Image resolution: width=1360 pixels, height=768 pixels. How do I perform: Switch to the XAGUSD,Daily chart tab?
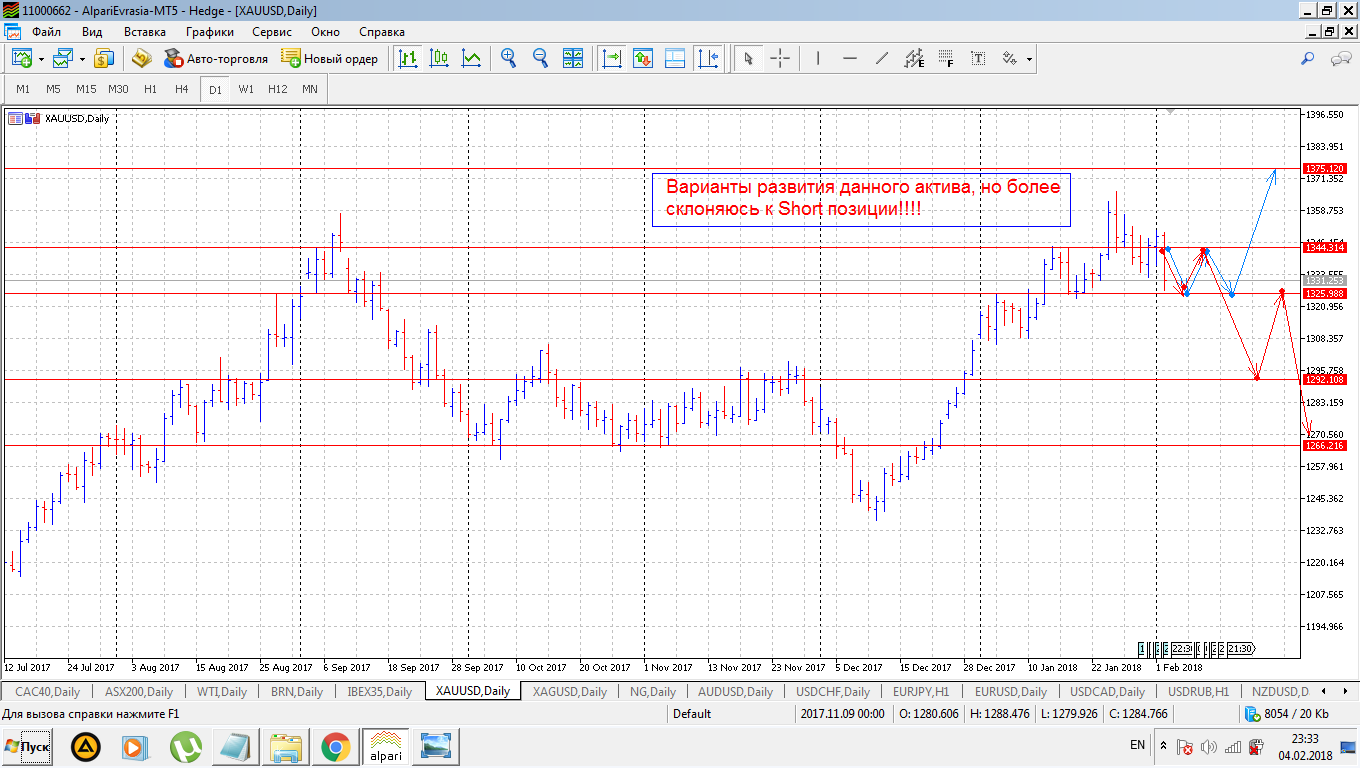(569, 691)
